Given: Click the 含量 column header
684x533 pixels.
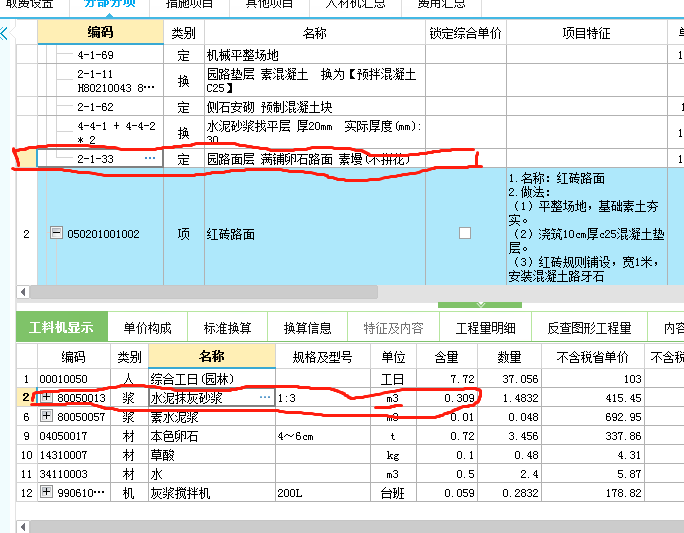Looking at the screenshot, I should click(x=447, y=357).
